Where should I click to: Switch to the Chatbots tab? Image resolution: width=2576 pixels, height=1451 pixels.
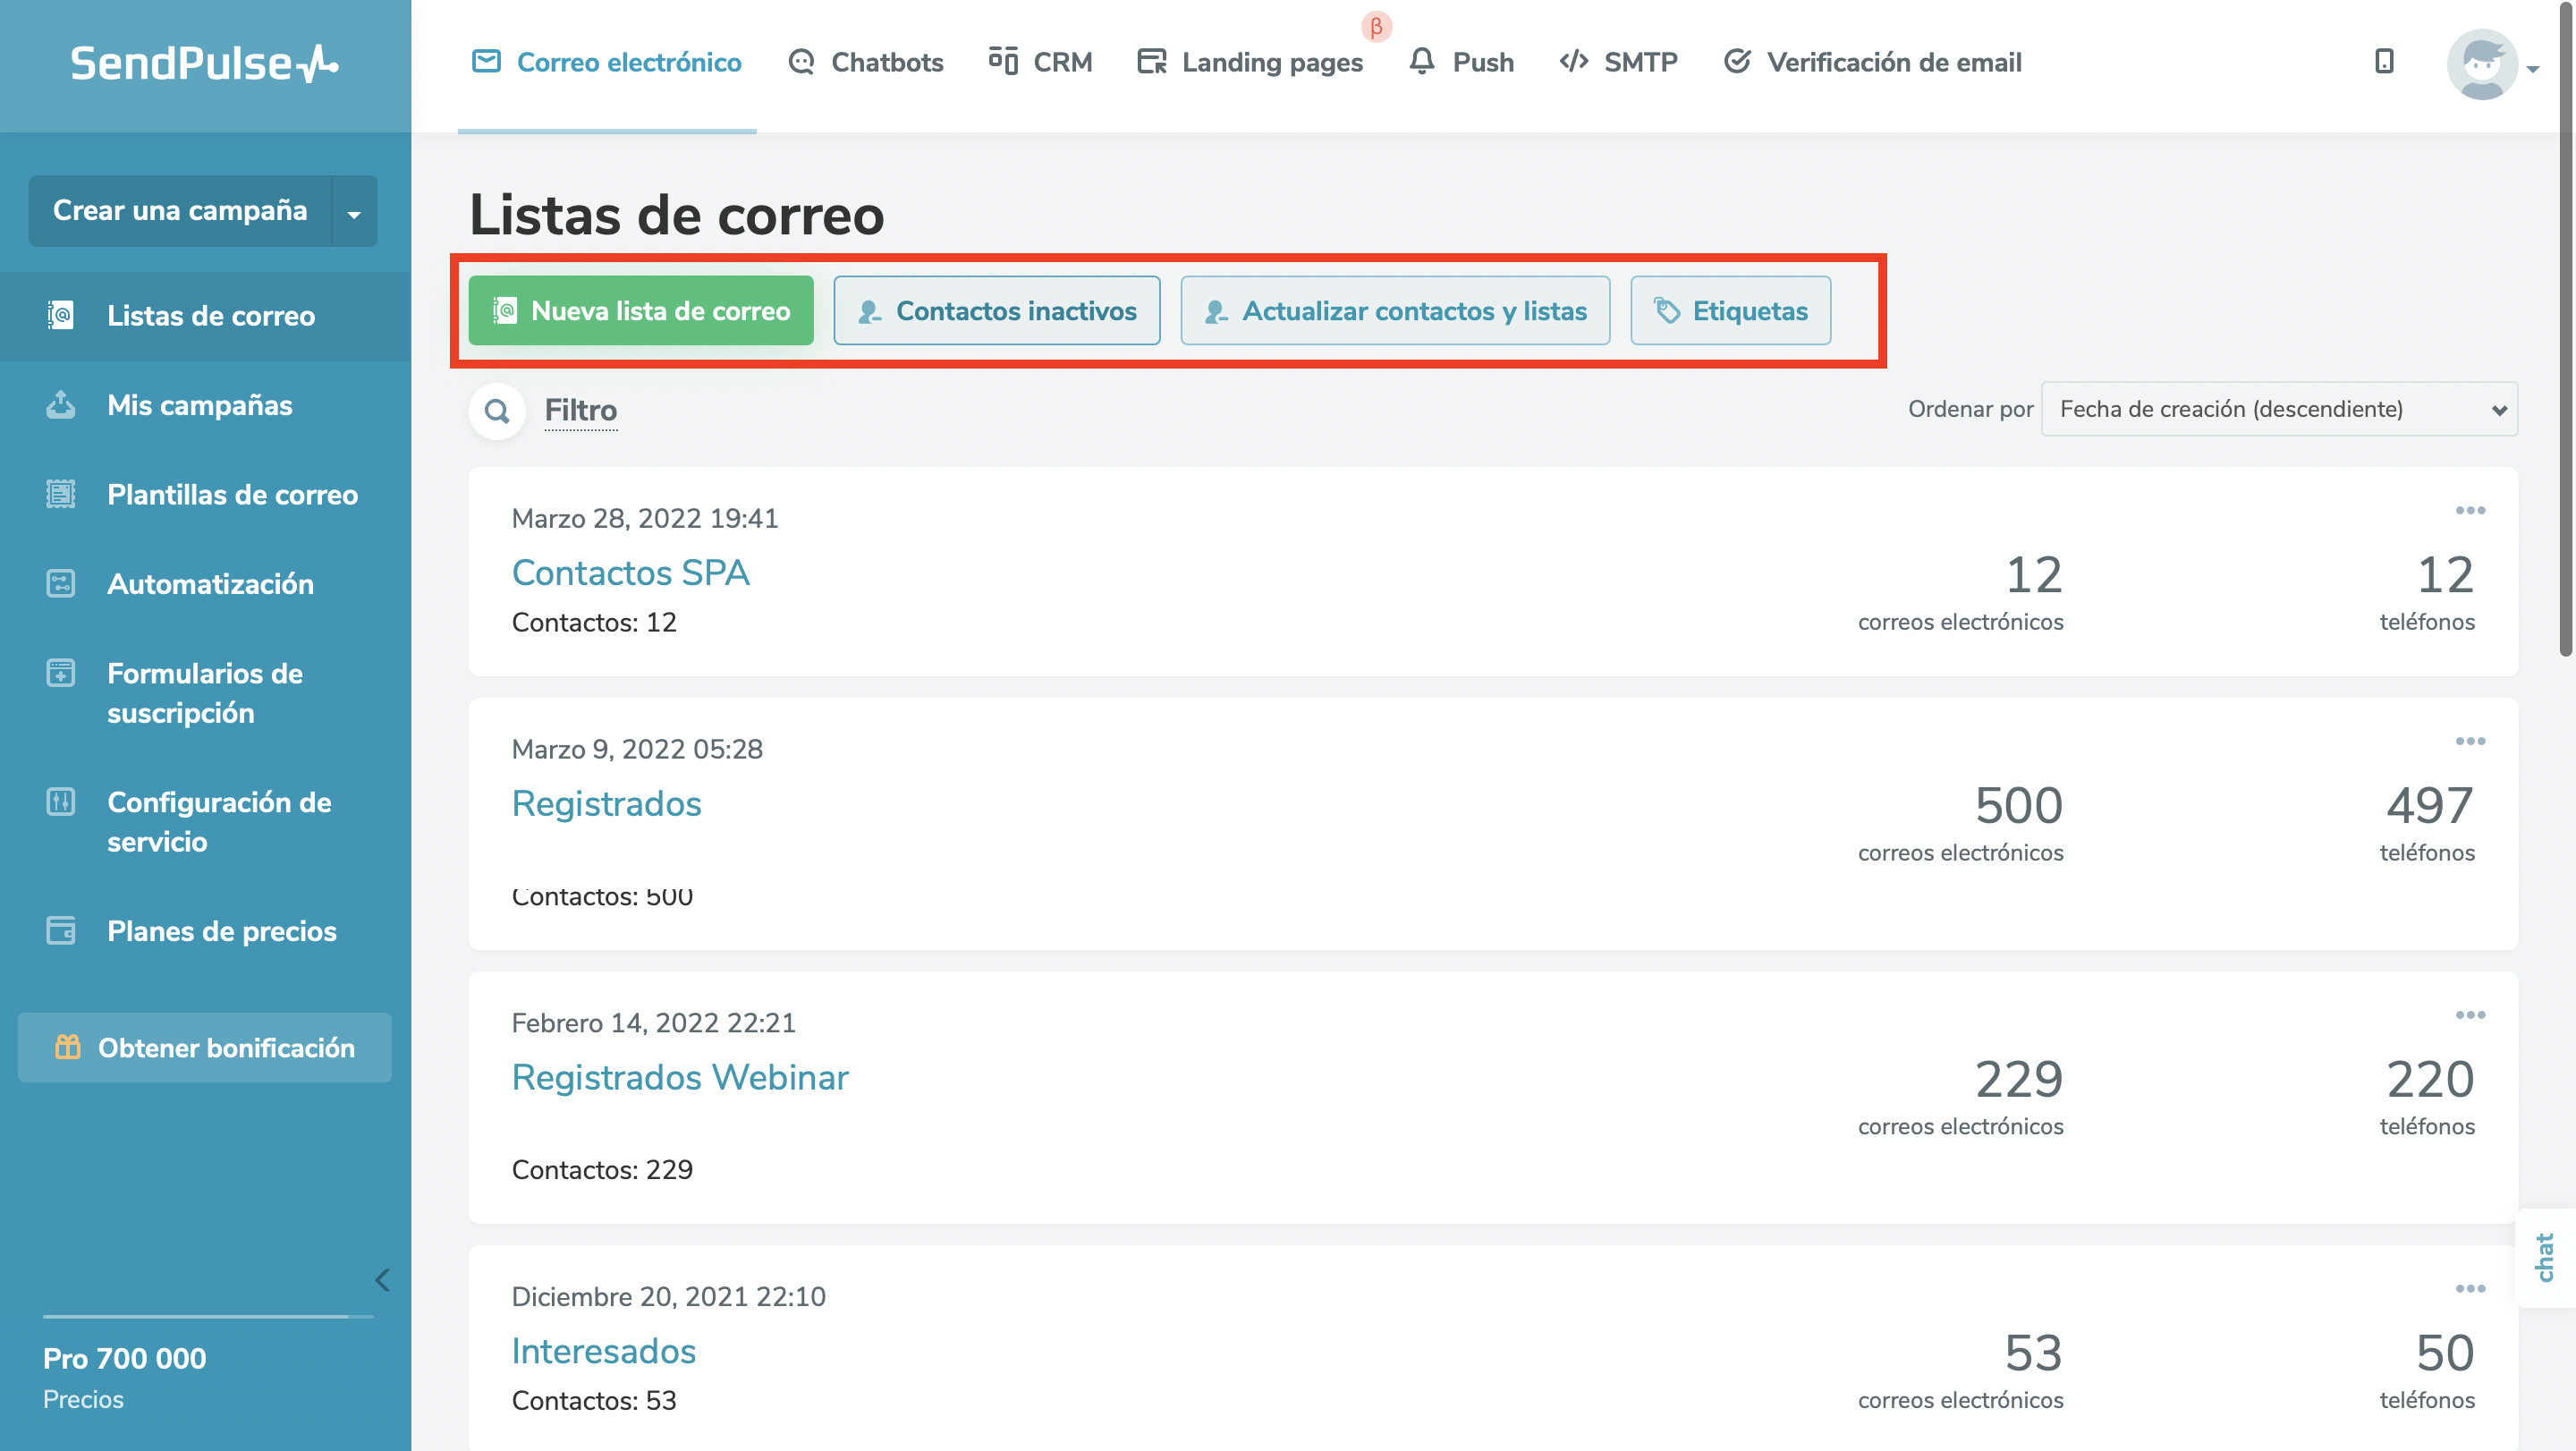pyautogui.click(x=866, y=63)
